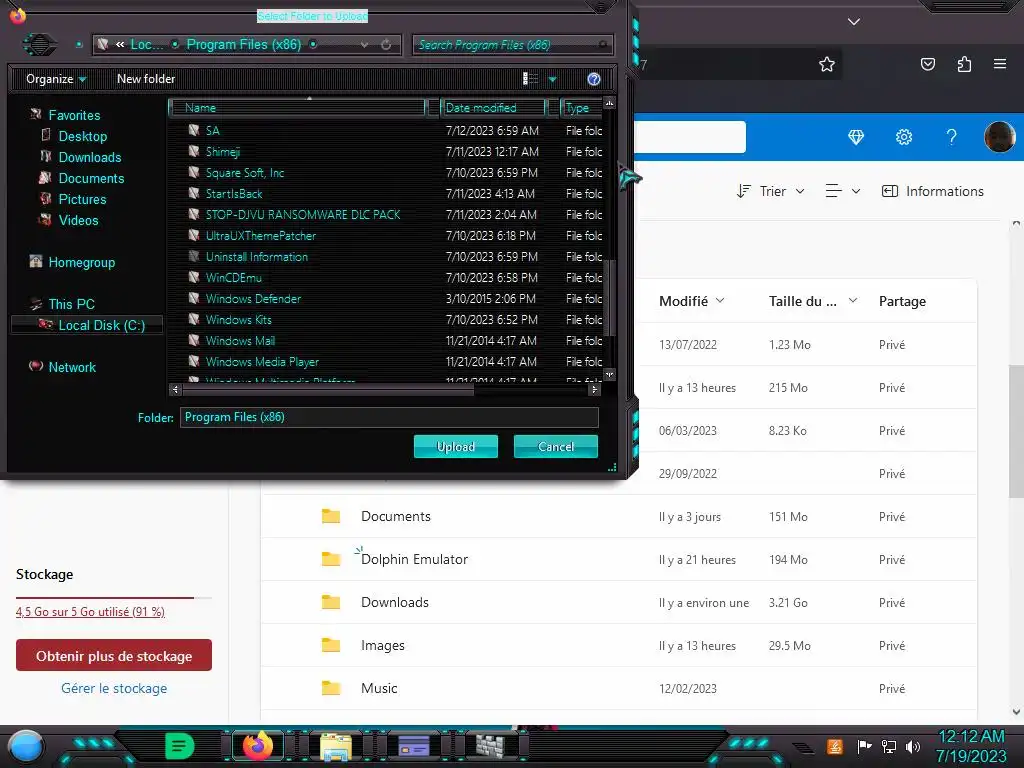Viewport: 1024px width, 768px height.
Task: Expand the address bar history dropdown
Action: [364, 45]
